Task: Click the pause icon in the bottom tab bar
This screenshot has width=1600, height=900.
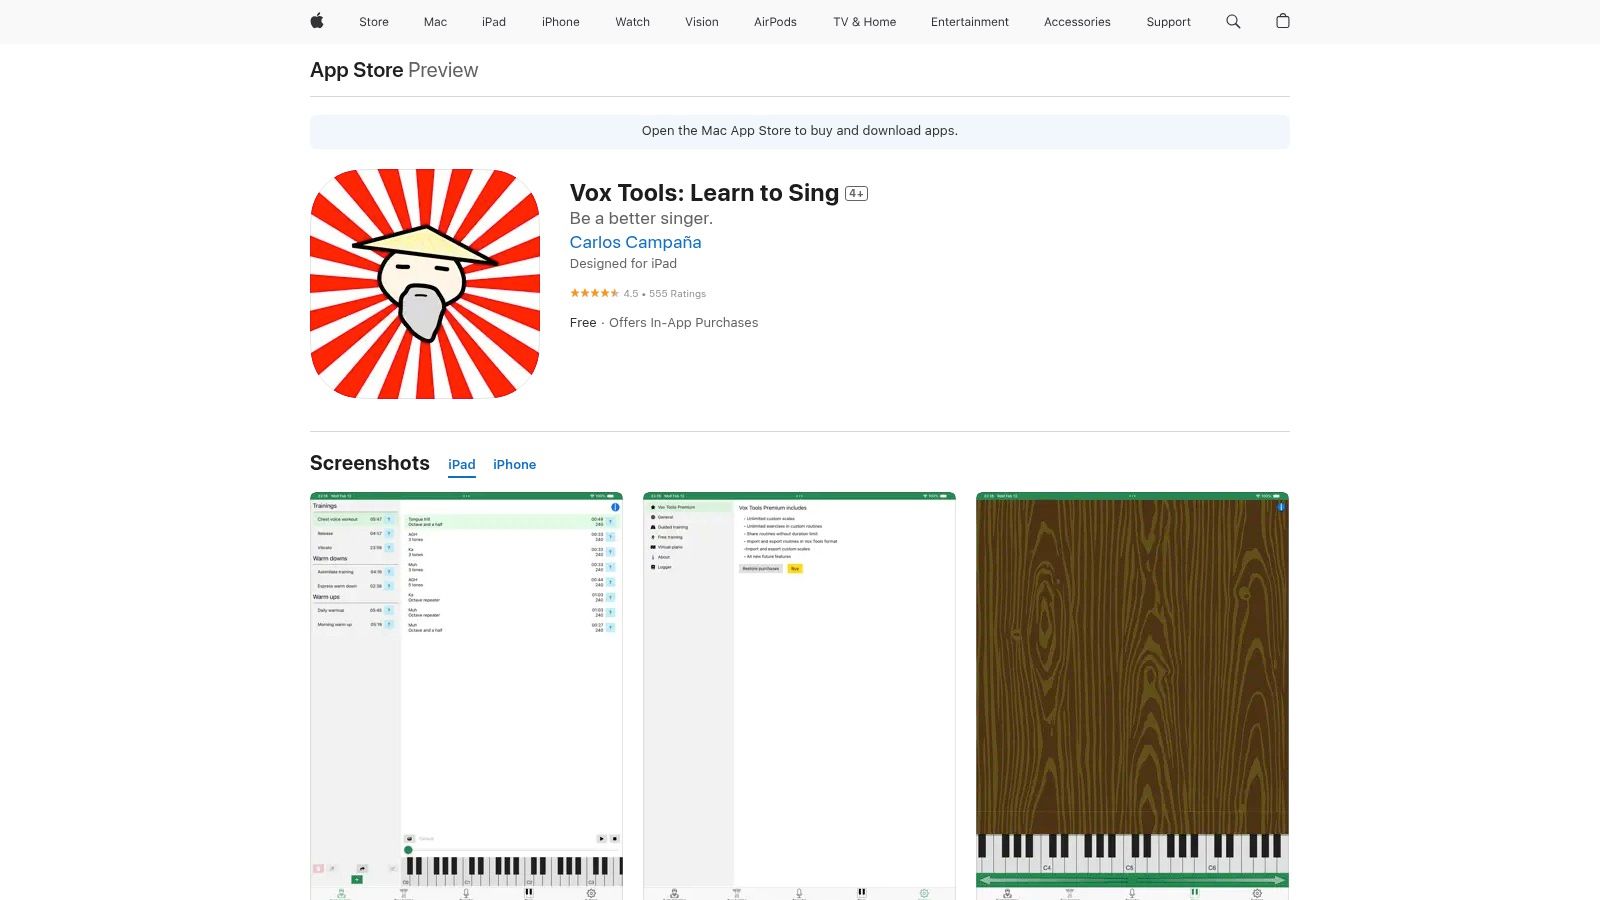Action: click(528, 892)
